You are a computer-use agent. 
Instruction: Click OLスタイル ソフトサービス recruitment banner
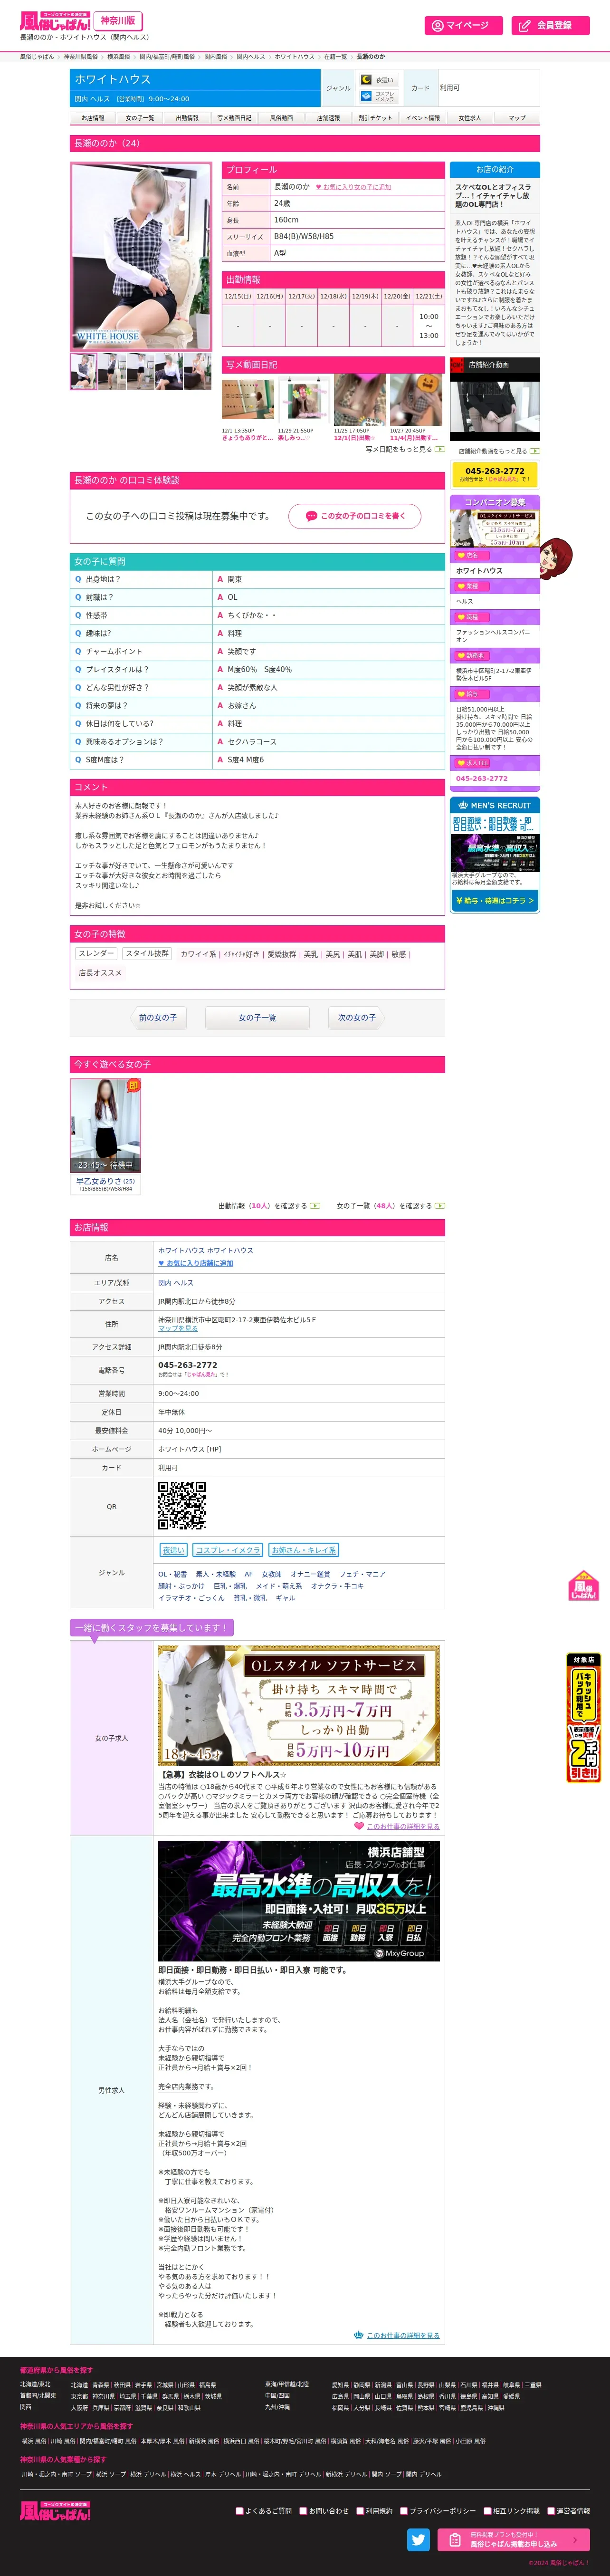click(299, 1706)
